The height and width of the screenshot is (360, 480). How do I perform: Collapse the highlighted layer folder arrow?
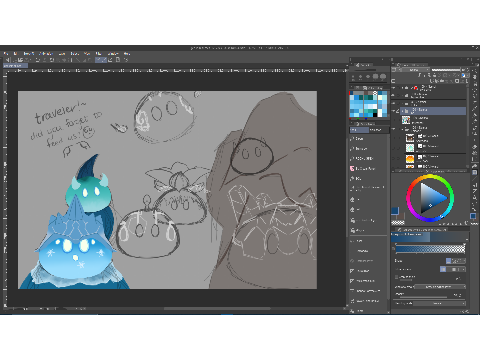click(x=402, y=111)
